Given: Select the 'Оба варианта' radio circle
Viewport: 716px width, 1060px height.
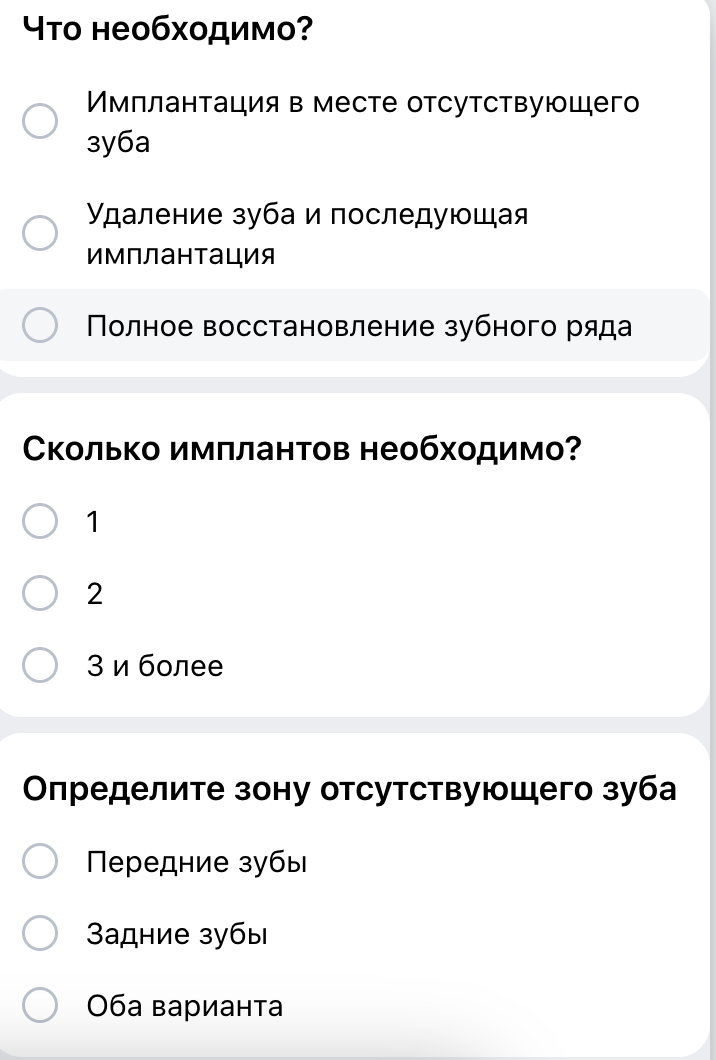Looking at the screenshot, I should pos(40,1006).
